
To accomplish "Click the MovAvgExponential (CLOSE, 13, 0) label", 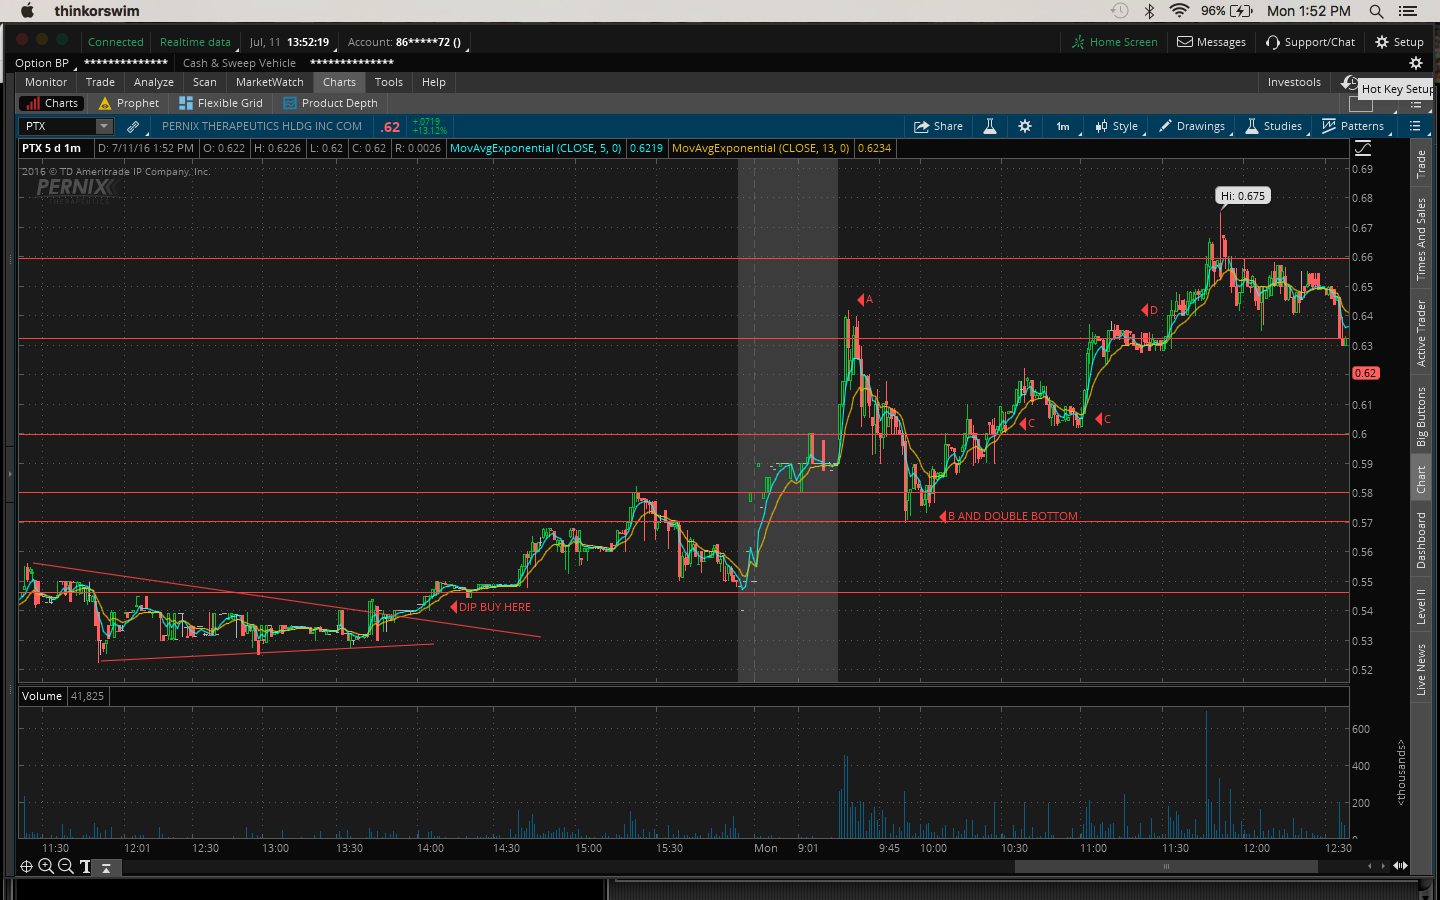I will click(761, 148).
